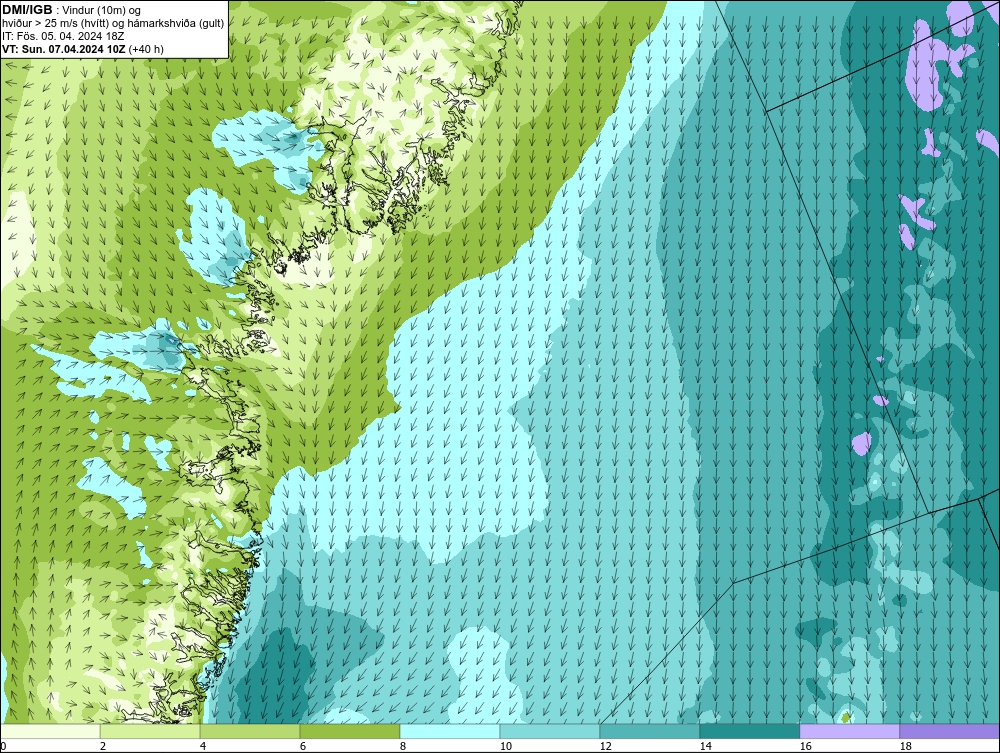Click the 16–18 m/s lavender swatch
The width and height of the screenshot is (1000, 753).
(x=849, y=731)
